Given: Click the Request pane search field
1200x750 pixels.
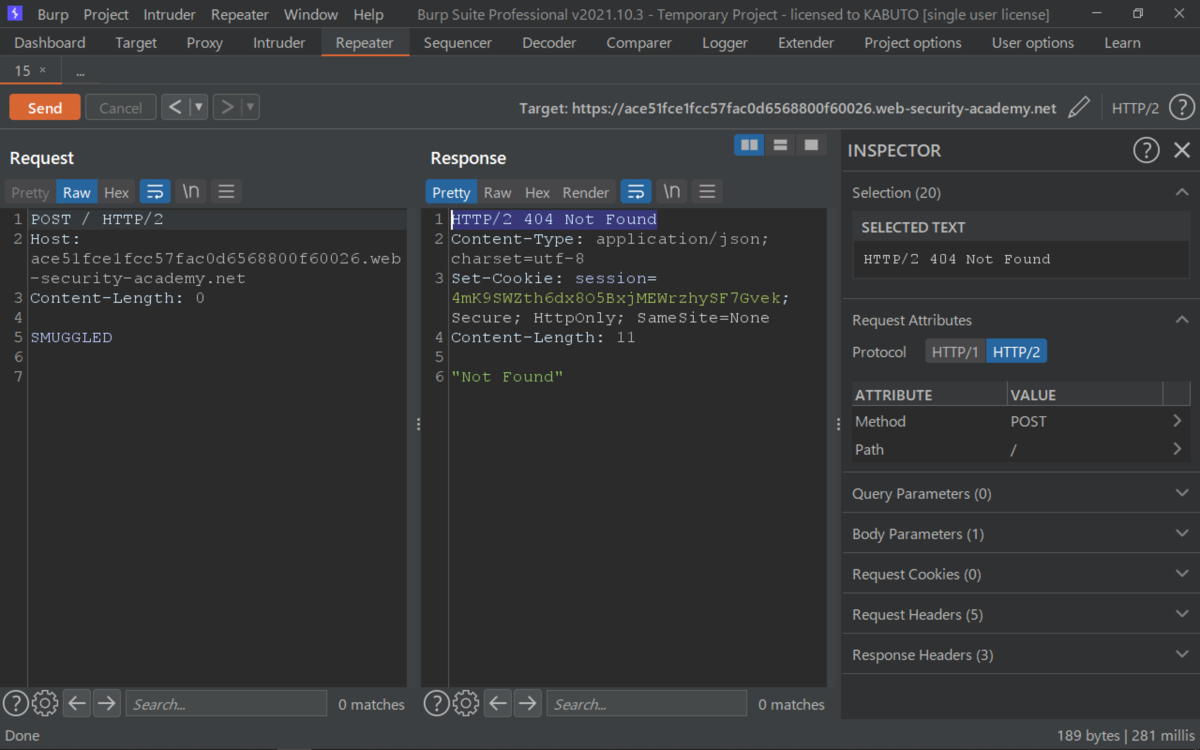Looking at the screenshot, I should 226,704.
